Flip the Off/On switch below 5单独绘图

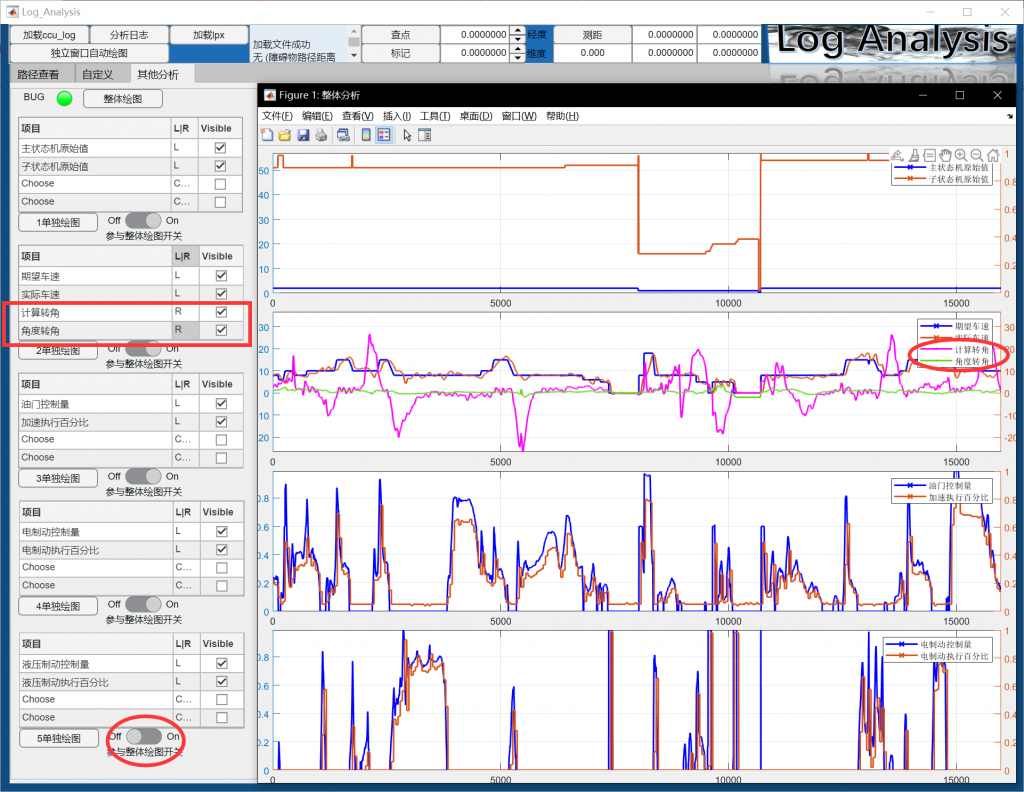click(144, 736)
